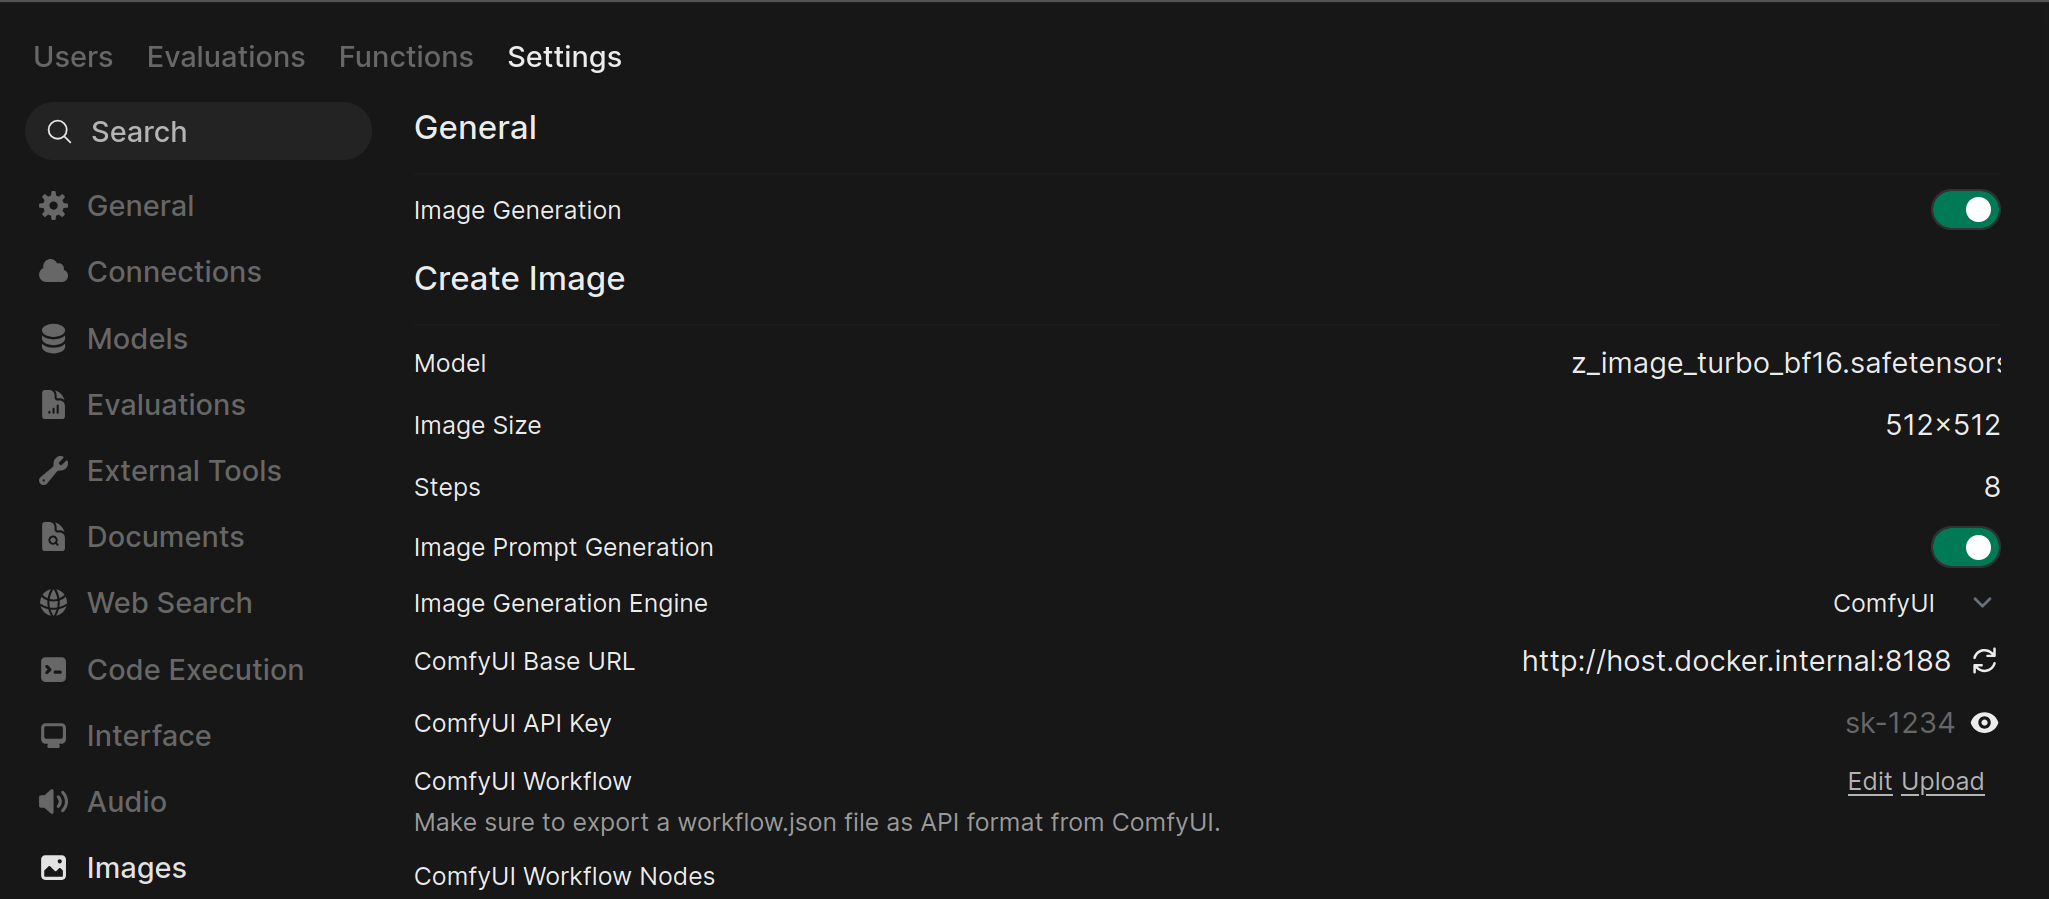Click the Interface monitor icon
The height and width of the screenshot is (899, 2049).
click(x=54, y=735)
